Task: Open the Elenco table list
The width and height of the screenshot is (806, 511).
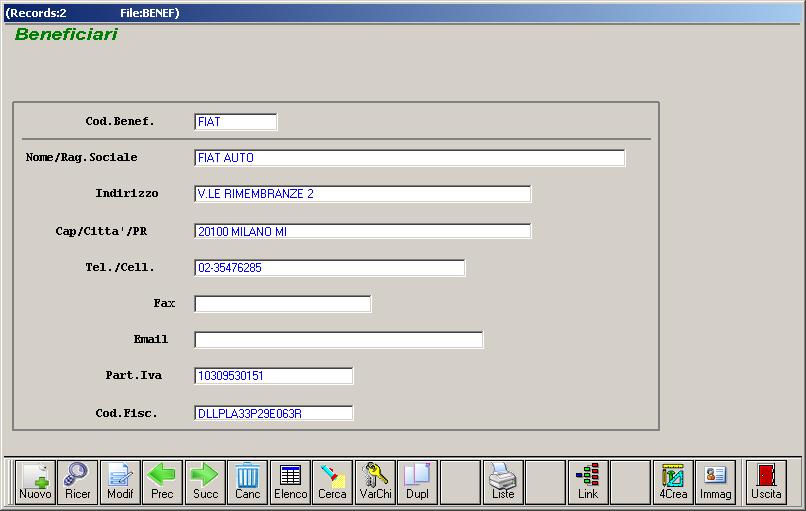Action: click(x=290, y=482)
